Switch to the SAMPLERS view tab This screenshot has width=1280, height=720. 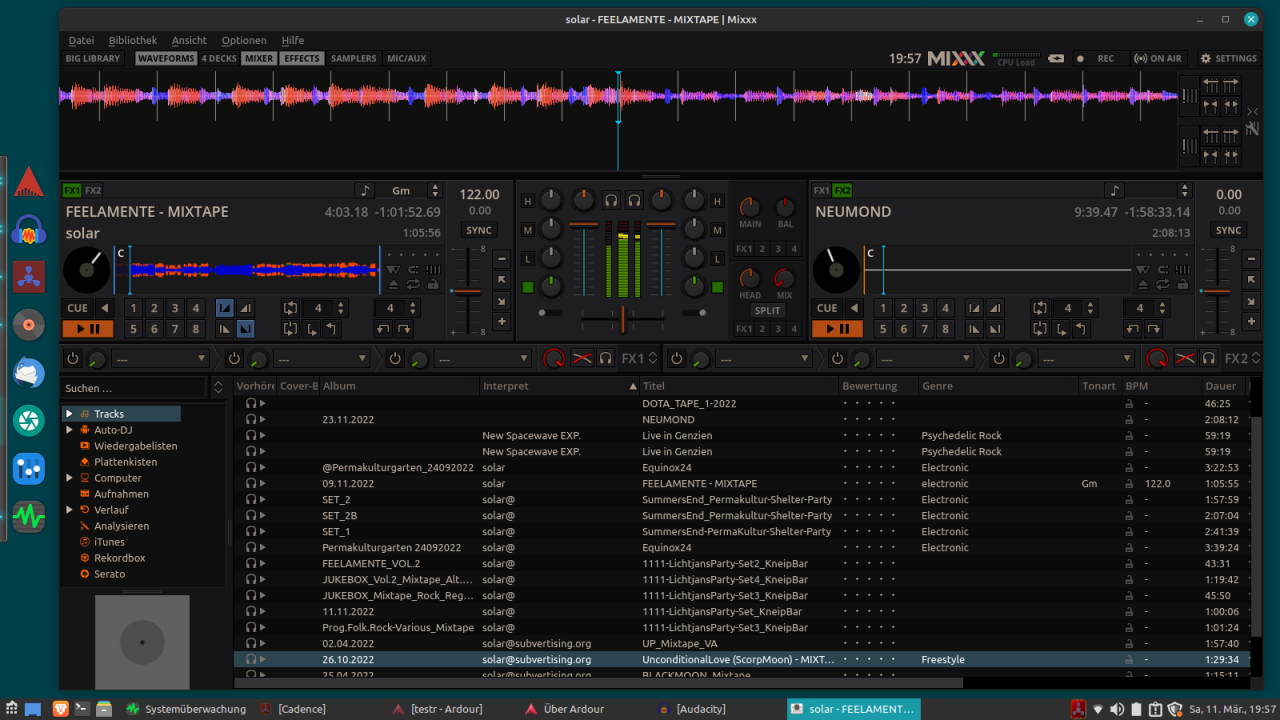click(353, 59)
